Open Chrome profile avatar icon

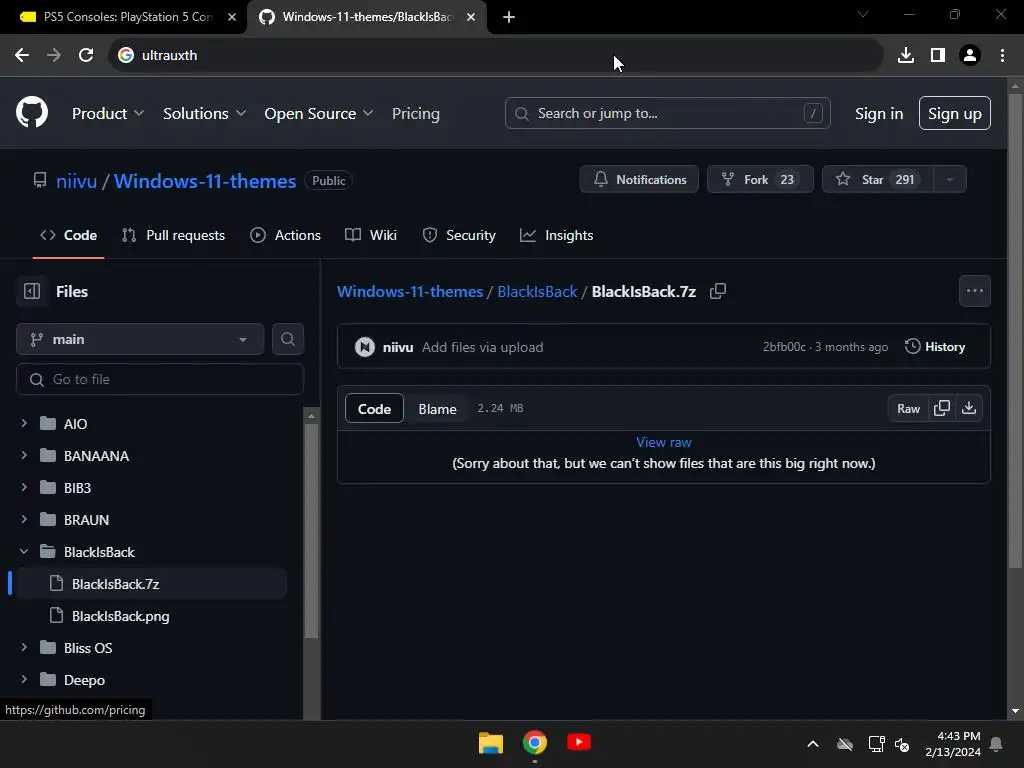click(970, 56)
